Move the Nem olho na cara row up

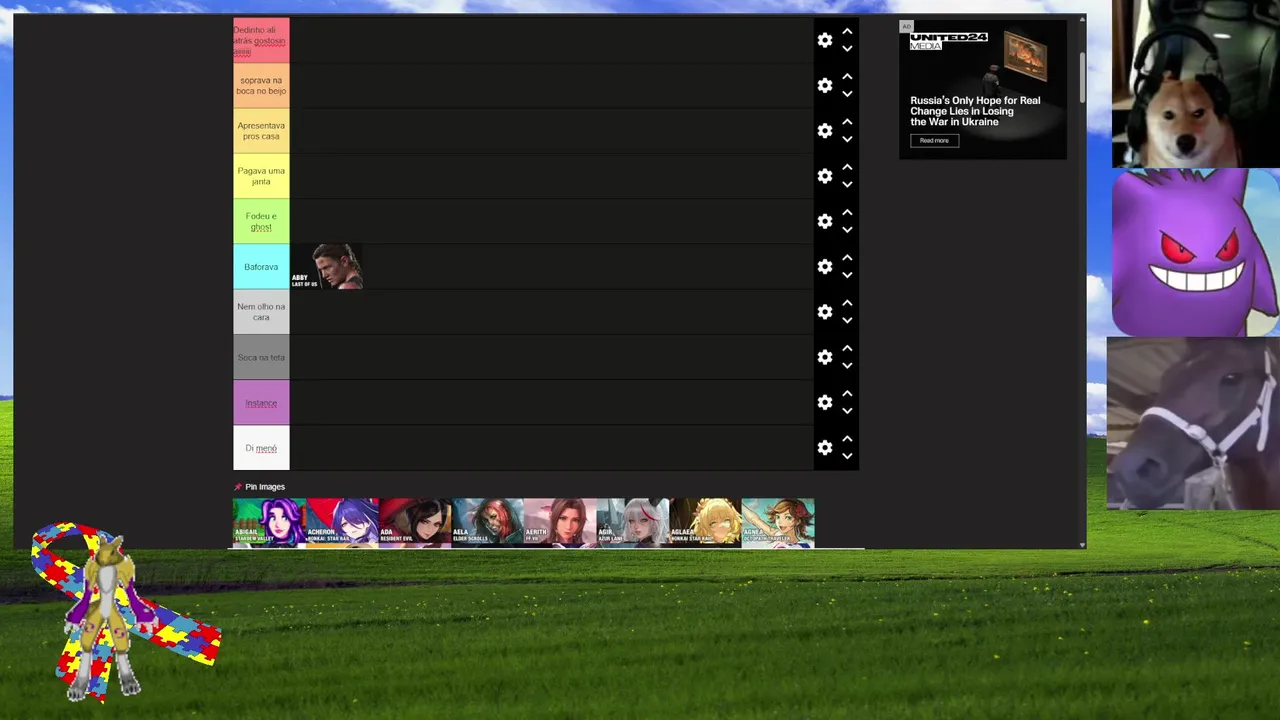(847, 303)
